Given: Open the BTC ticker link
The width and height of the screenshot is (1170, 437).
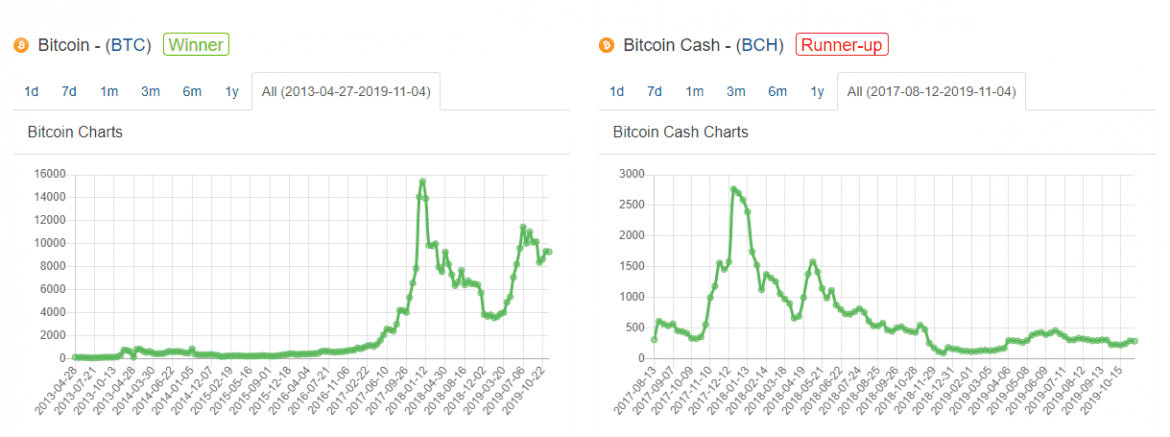Looking at the screenshot, I should point(131,45).
